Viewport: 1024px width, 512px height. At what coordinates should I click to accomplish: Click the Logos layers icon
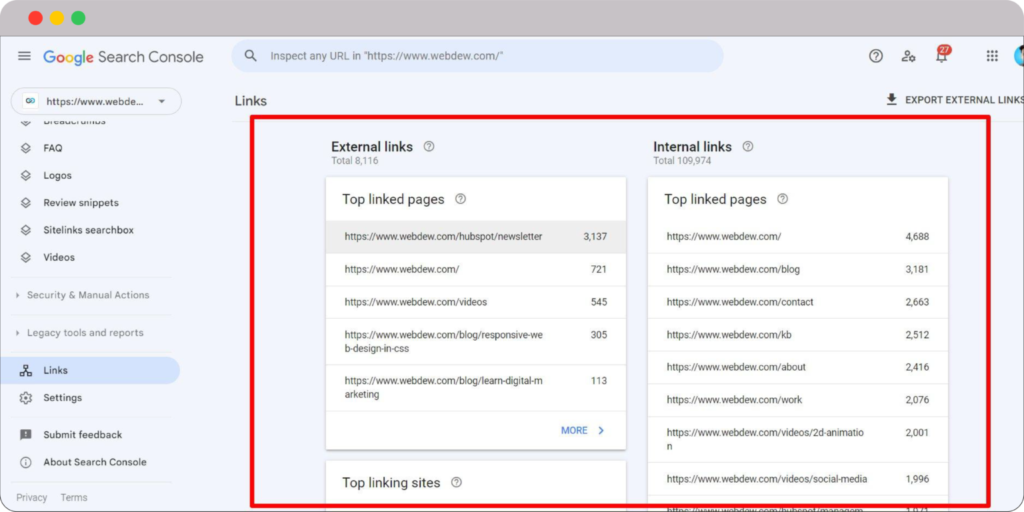tap(25, 176)
